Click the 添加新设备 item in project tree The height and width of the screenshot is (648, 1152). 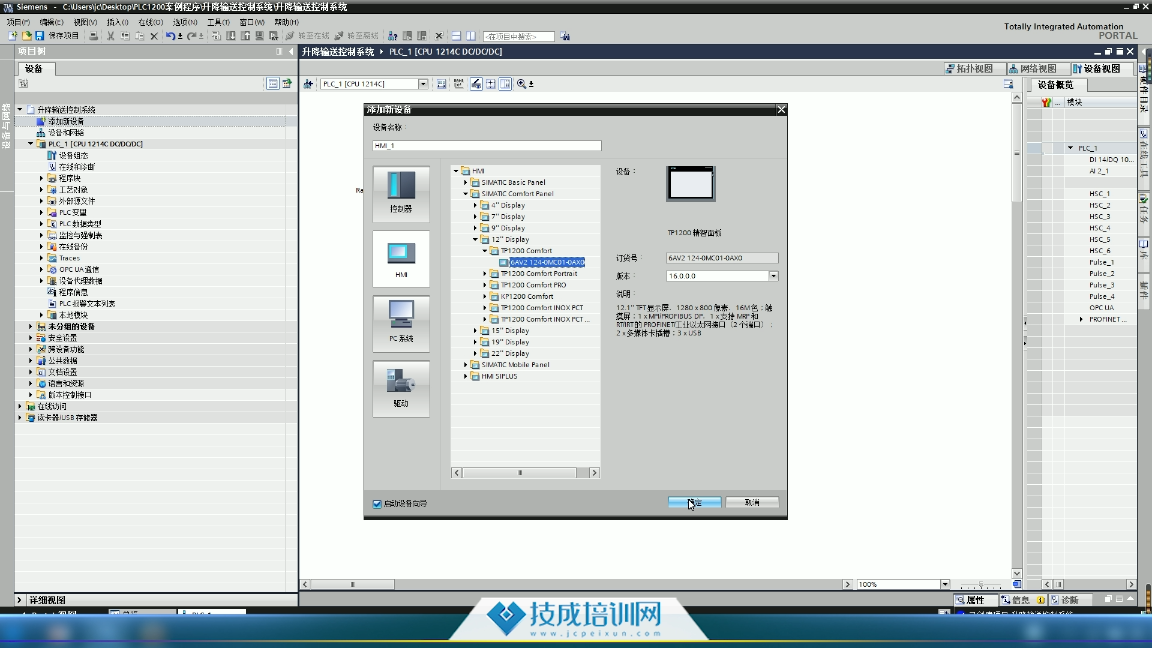(x=66, y=121)
